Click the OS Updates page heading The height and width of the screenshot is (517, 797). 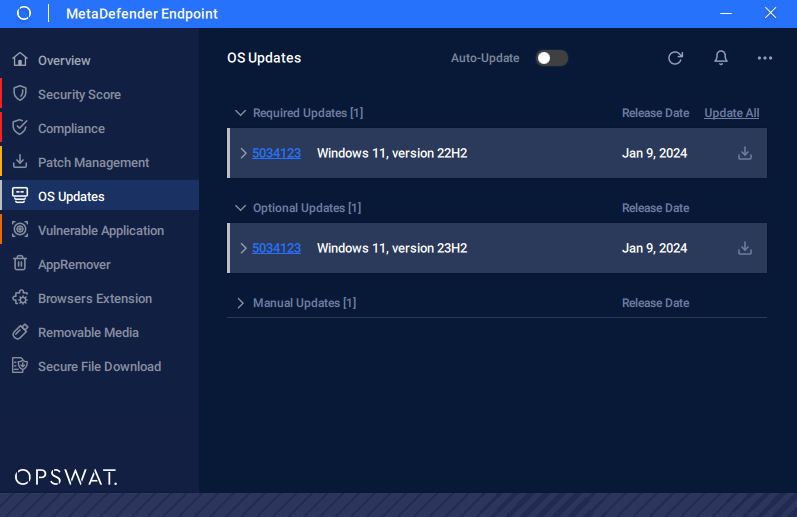pyautogui.click(x=264, y=58)
